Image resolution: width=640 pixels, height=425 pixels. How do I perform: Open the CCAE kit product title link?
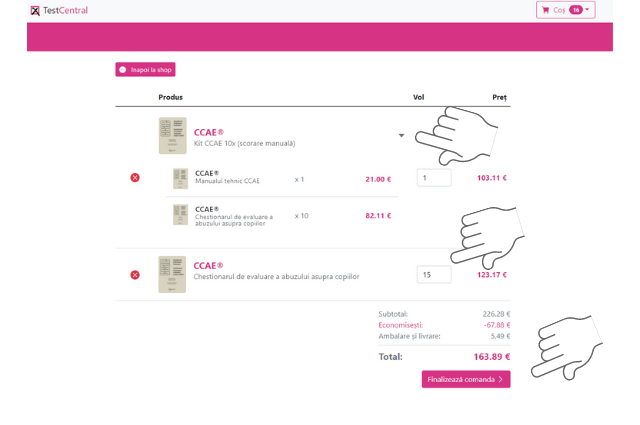pyautogui.click(x=208, y=131)
